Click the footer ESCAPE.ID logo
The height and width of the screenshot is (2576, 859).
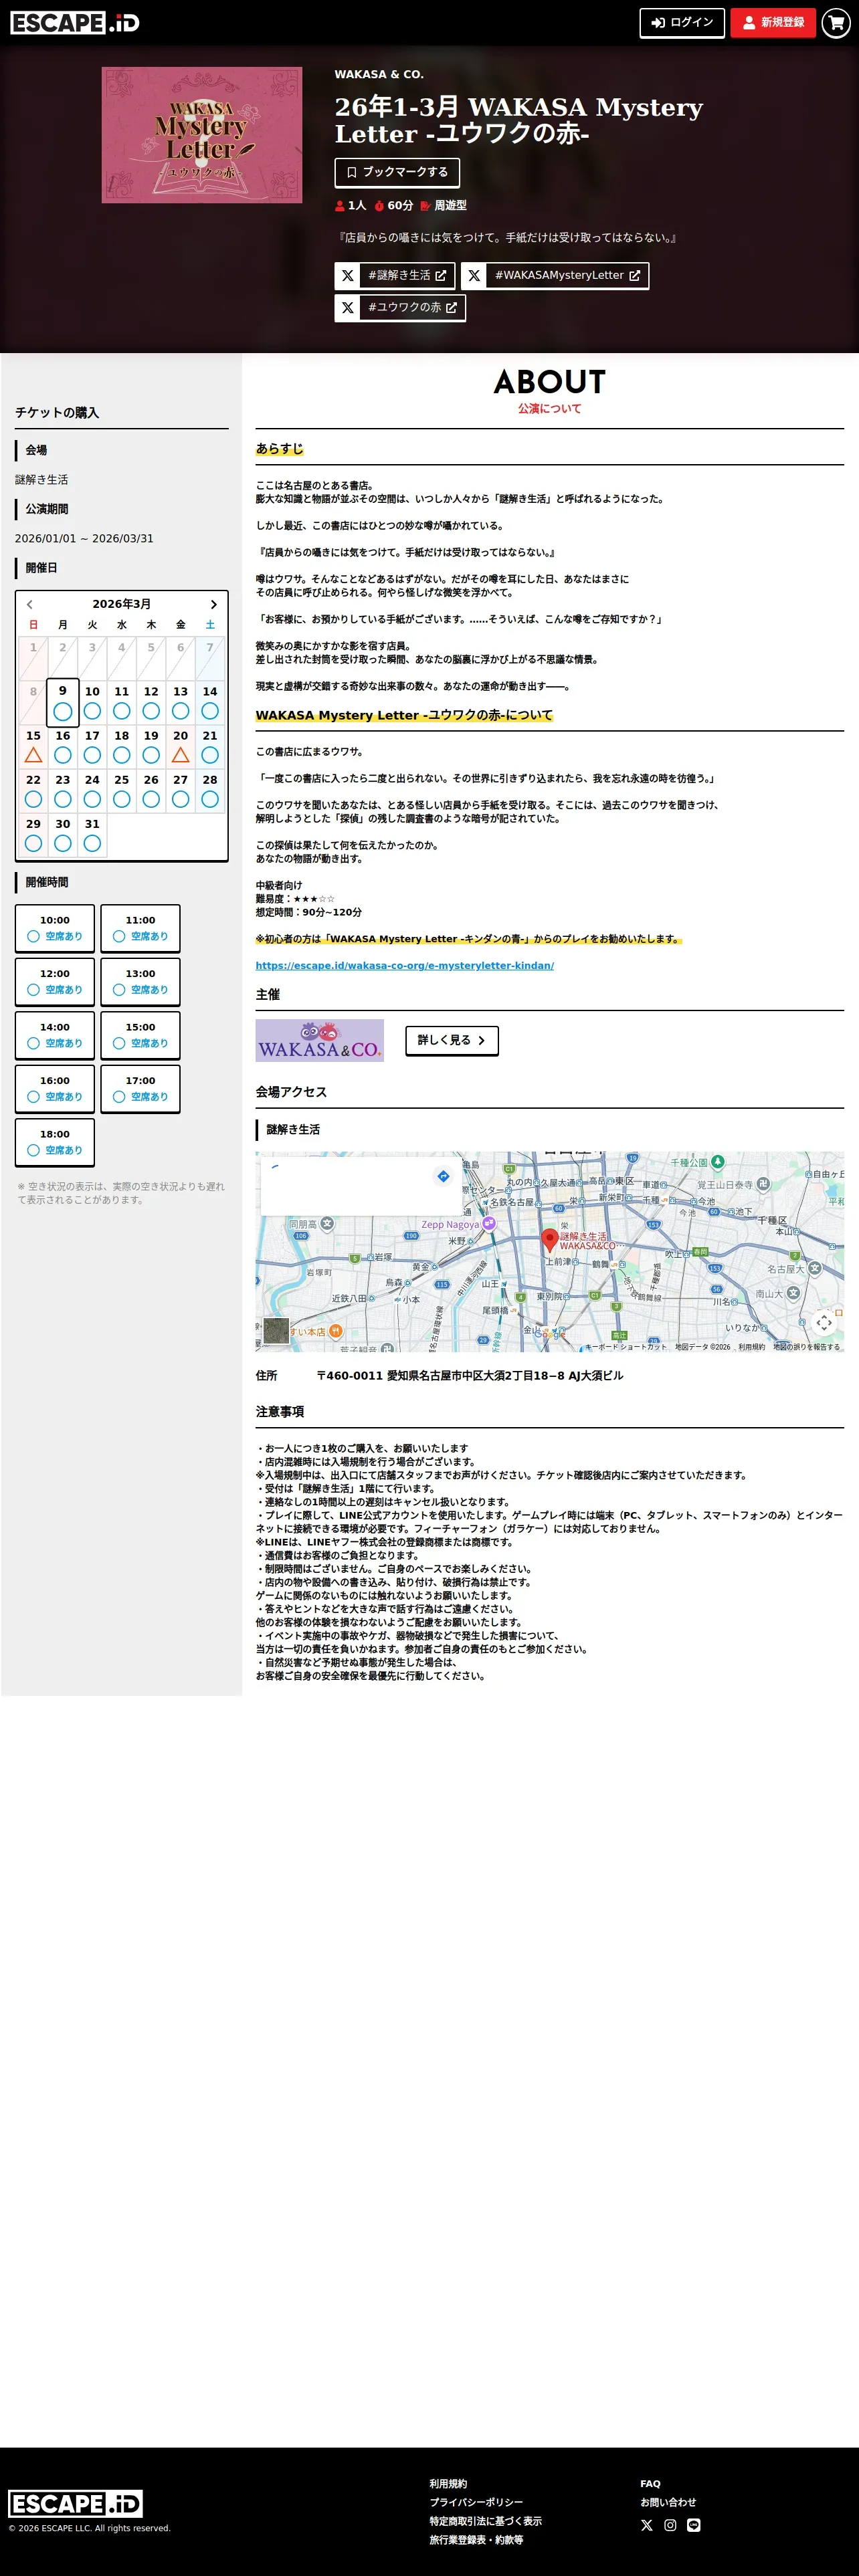coord(76,2503)
